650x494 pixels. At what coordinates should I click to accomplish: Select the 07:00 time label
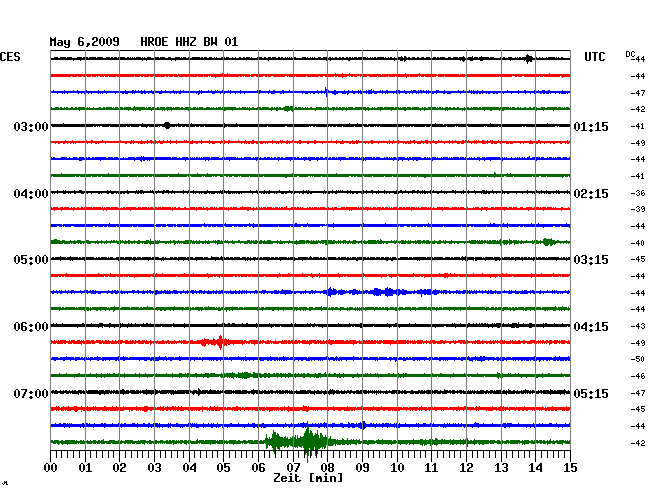pos(31,393)
